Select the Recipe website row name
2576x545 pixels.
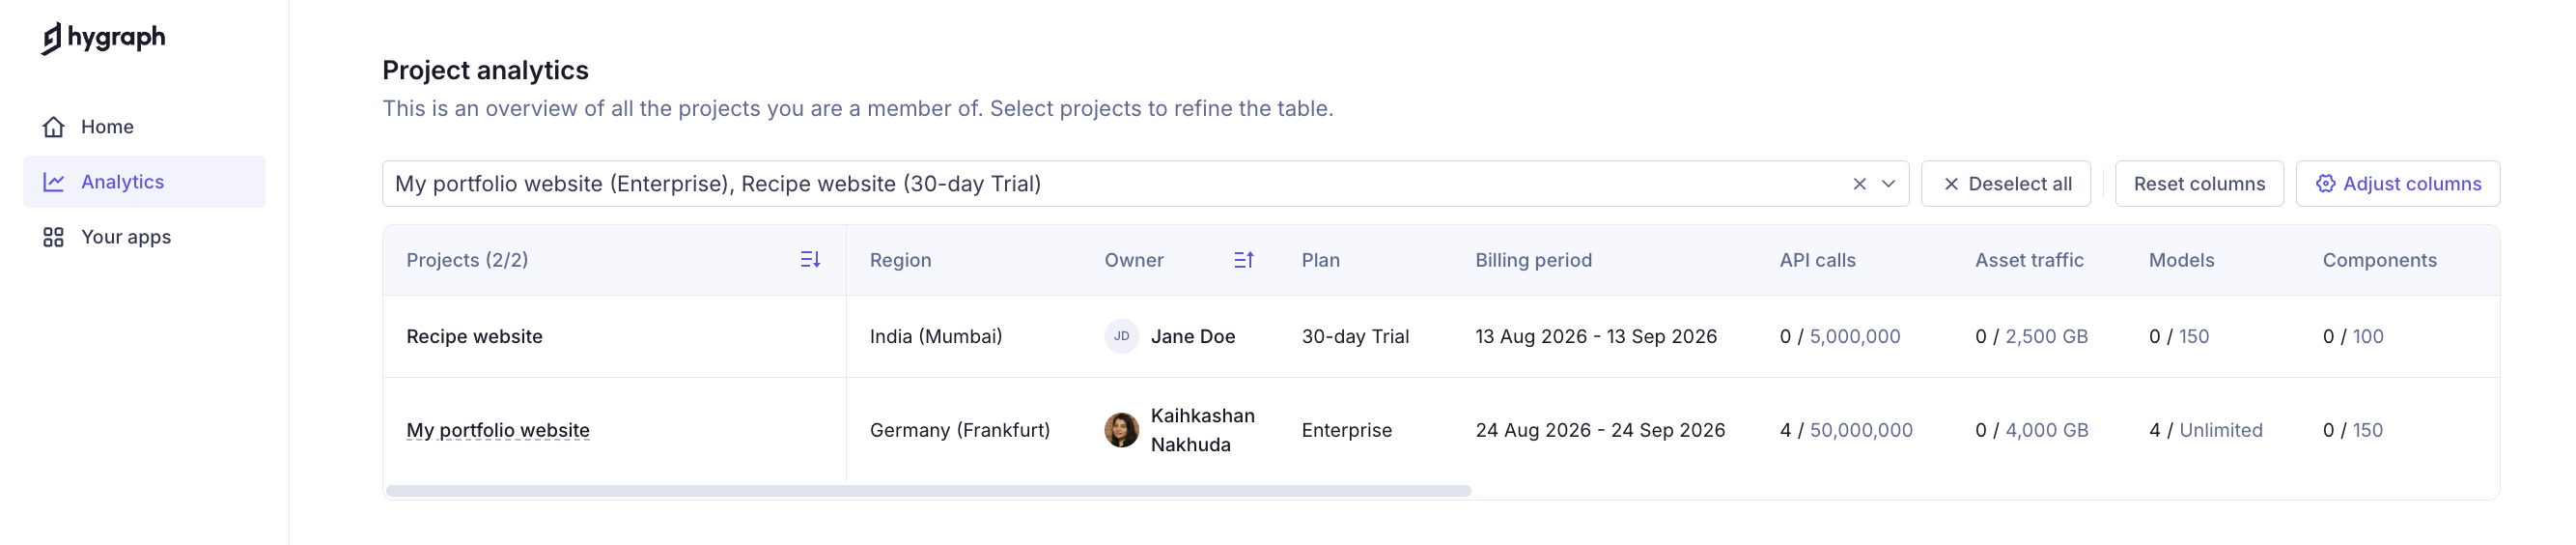474,337
